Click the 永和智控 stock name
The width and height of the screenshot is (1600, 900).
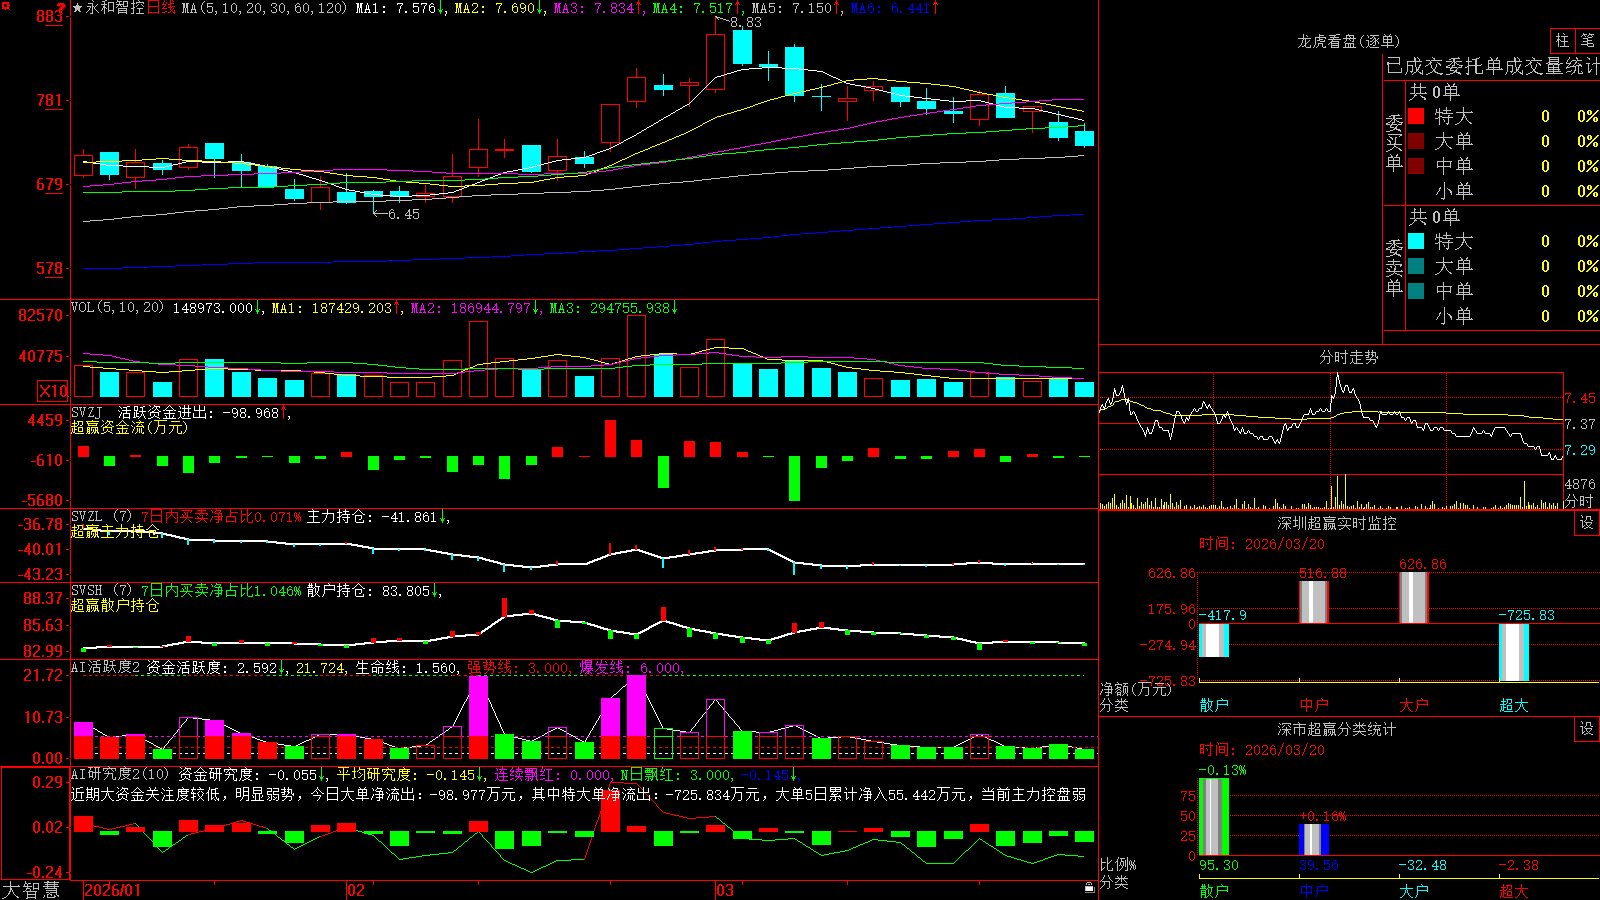115,8
